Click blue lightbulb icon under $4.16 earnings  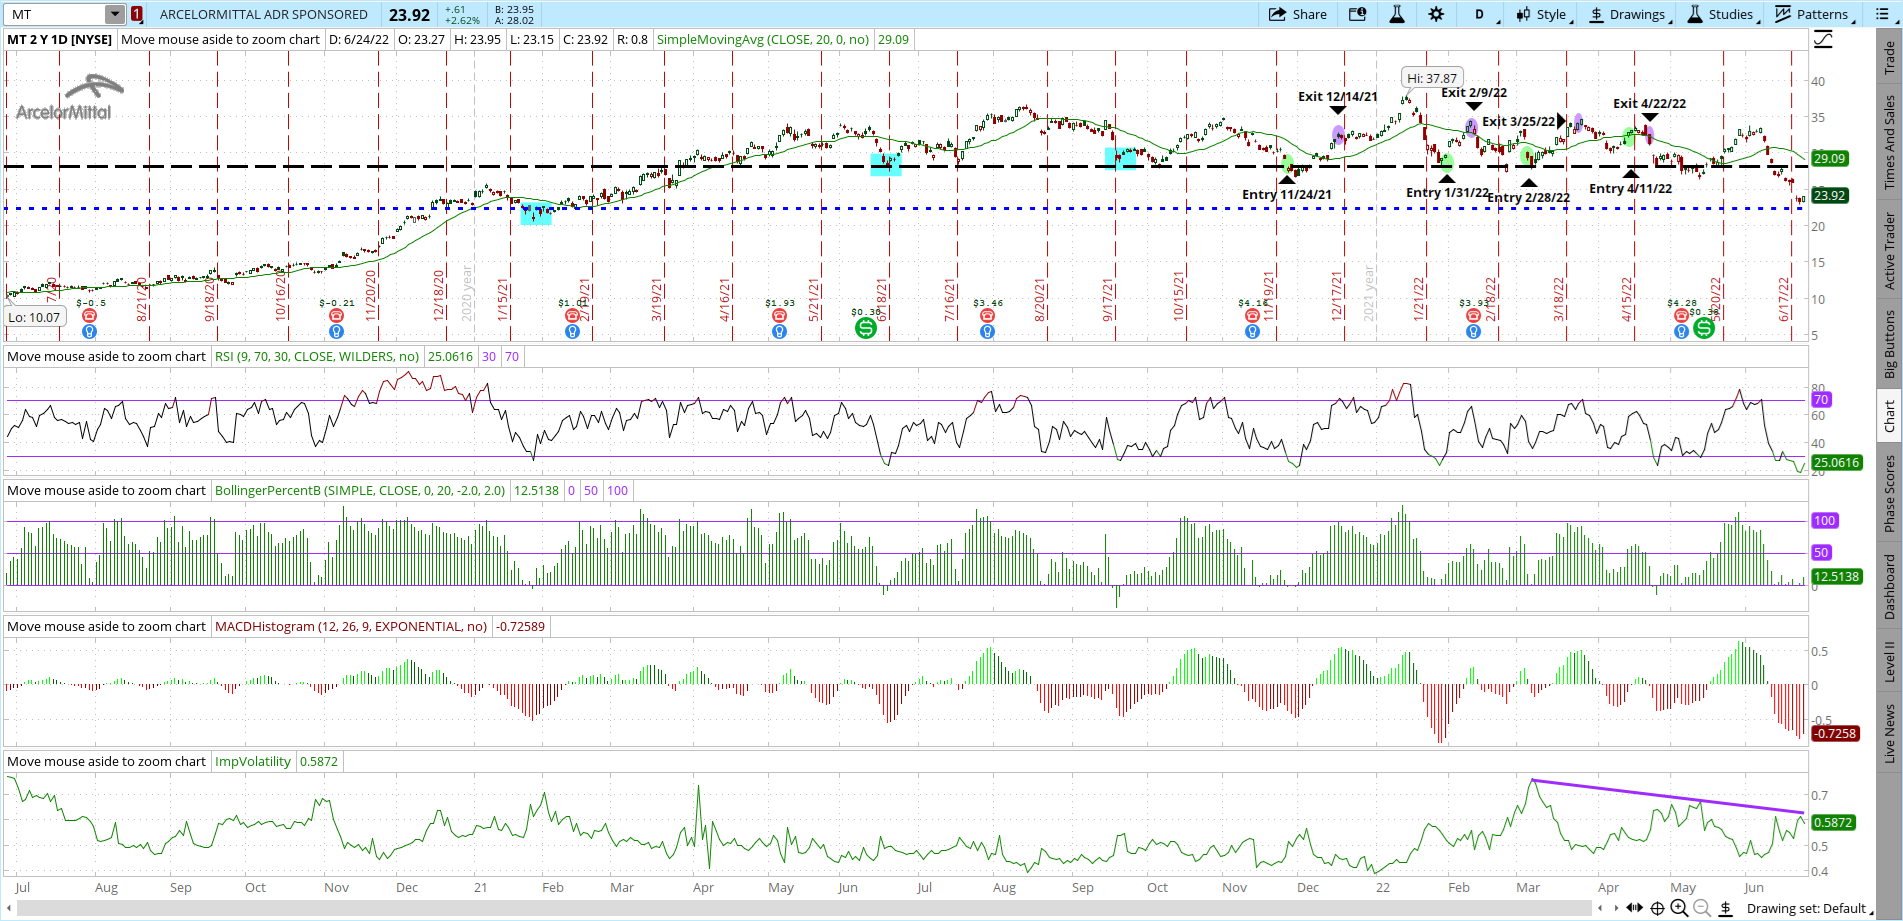point(1252,331)
